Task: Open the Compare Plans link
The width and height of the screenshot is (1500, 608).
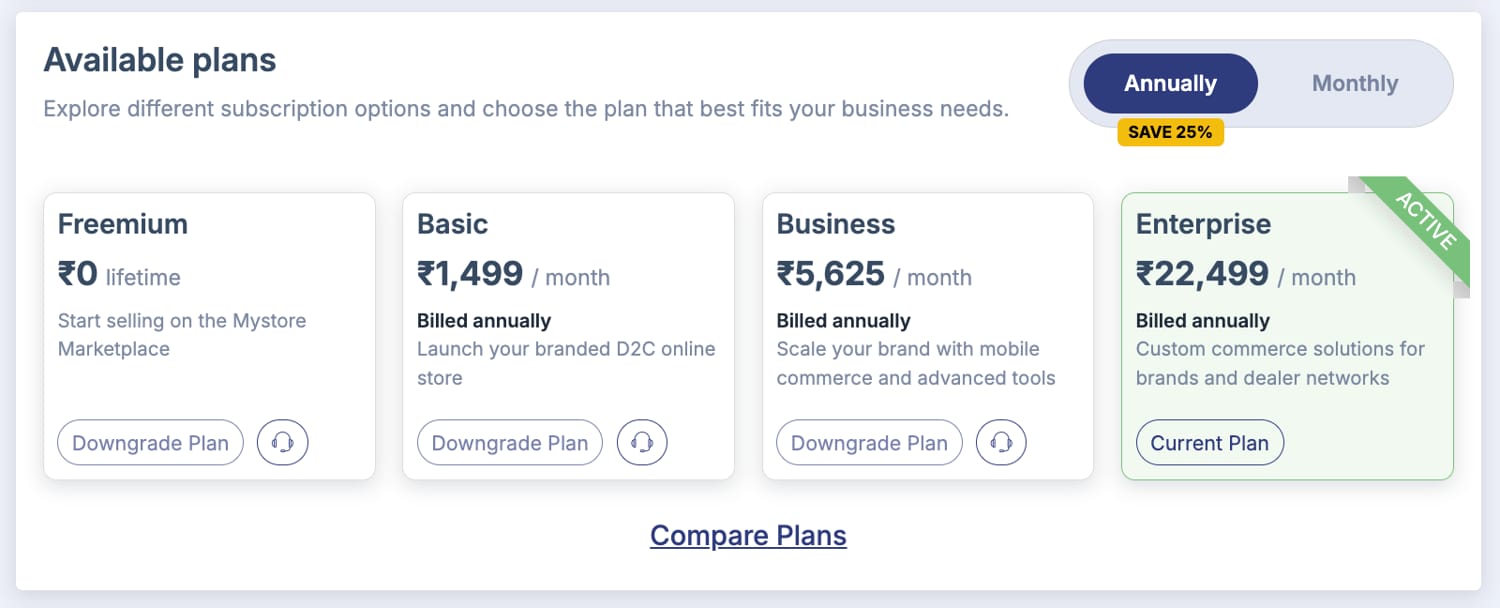Action: [x=748, y=536]
